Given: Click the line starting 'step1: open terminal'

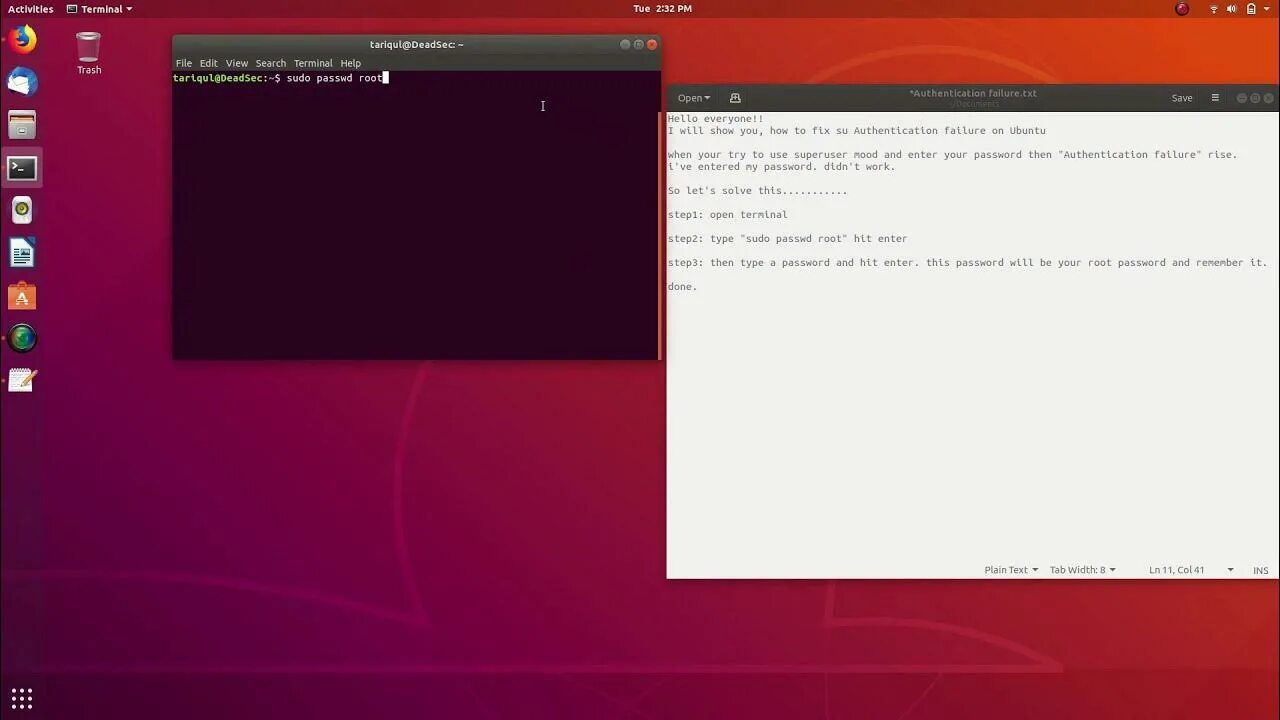Looking at the screenshot, I should [728, 215].
